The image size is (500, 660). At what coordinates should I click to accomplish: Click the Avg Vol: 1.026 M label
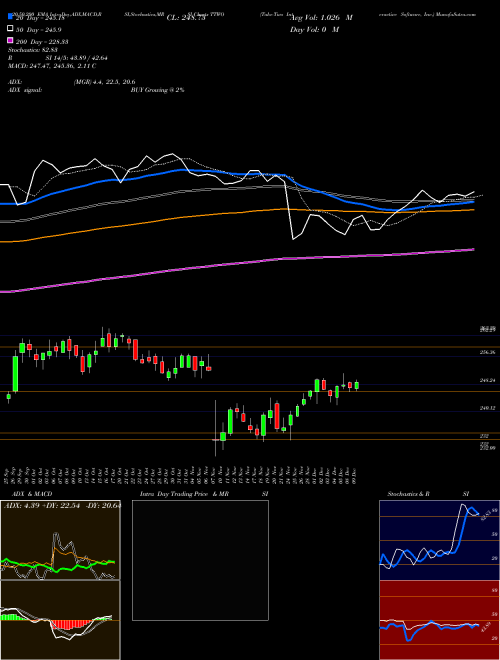pyautogui.click(x=322, y=18)
